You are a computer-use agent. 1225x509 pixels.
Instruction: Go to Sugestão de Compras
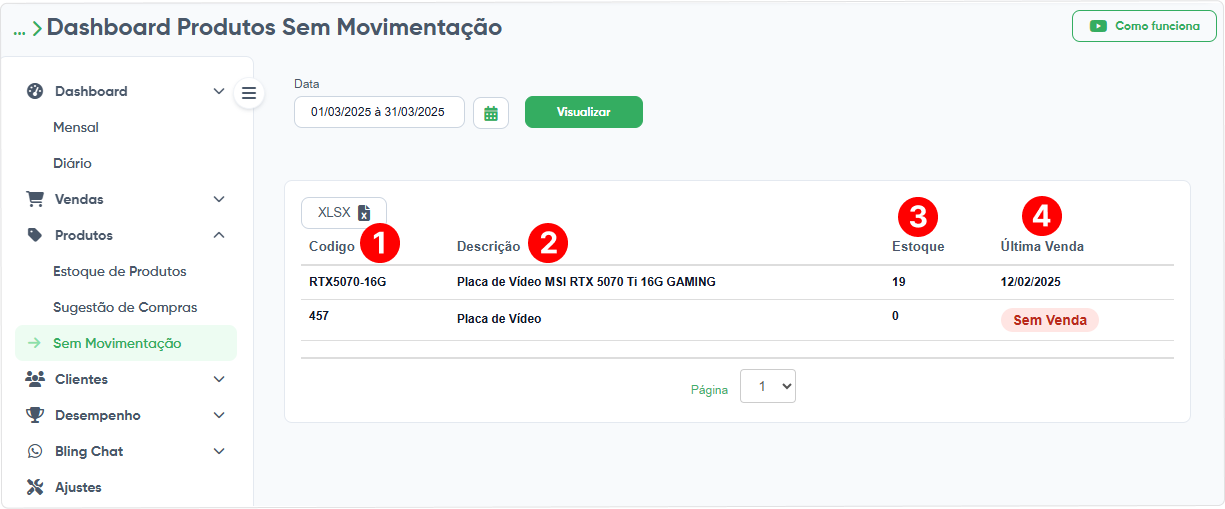pyautogui.click(x=125, y=307)
